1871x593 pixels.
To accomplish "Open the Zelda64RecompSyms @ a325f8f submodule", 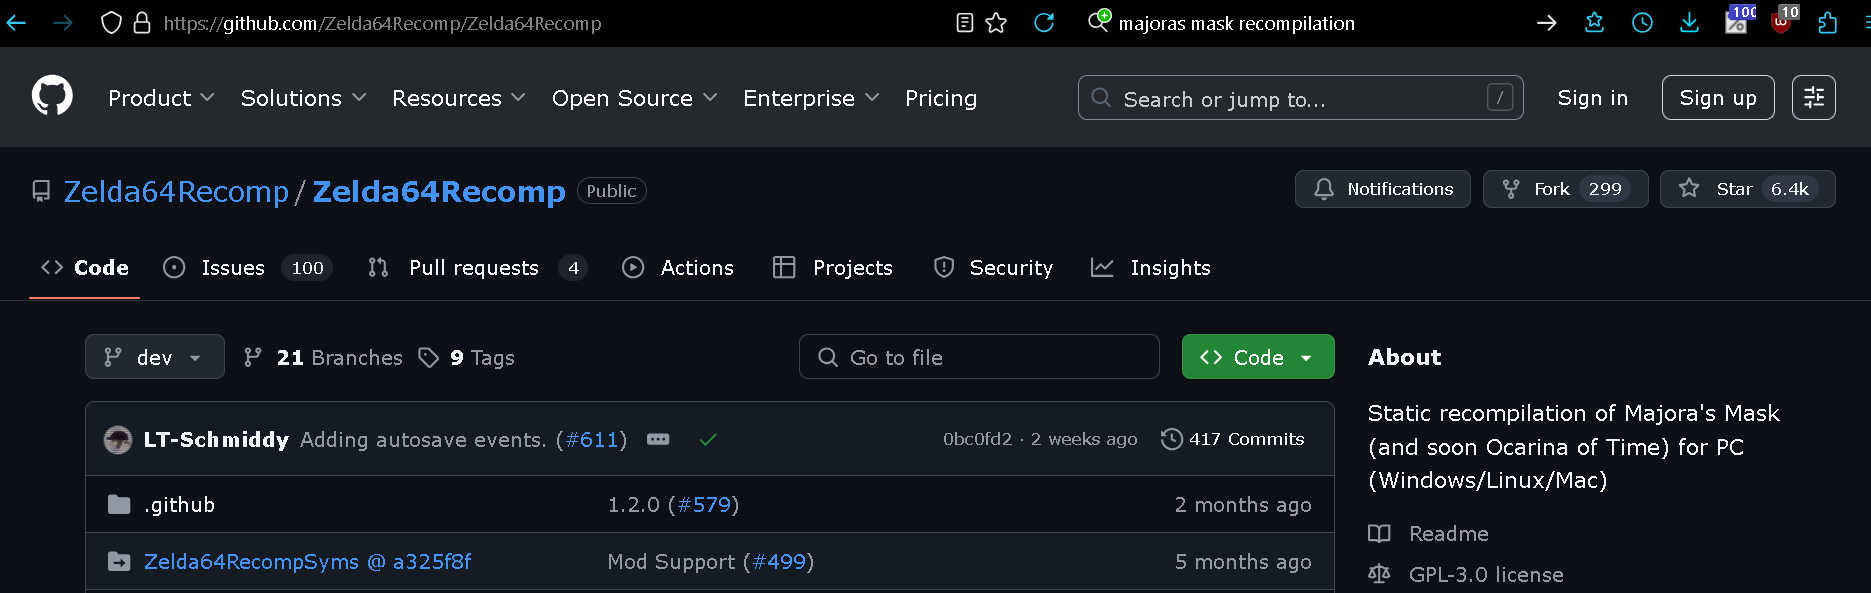I will [x=308, y=562].
